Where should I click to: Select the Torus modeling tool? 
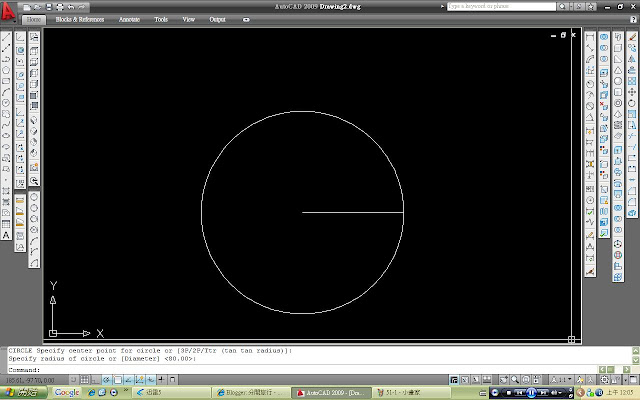(x=618, y=103)
